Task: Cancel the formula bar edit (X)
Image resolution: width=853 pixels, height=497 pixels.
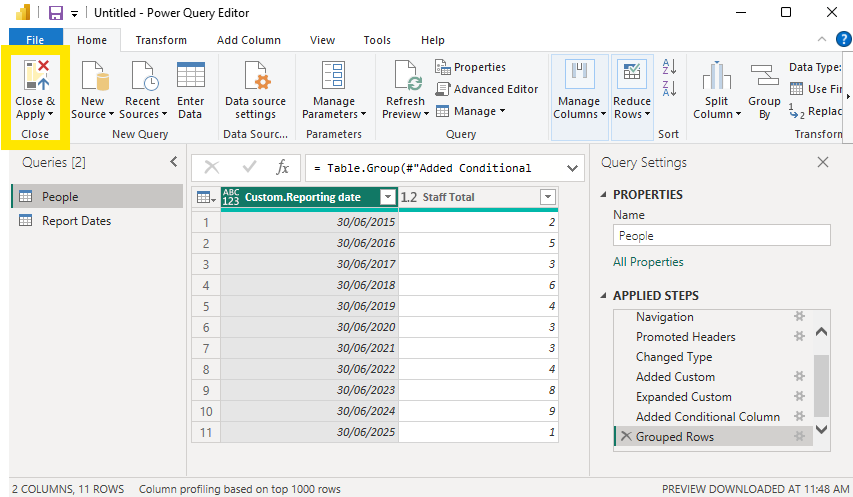Action: (212, 167)
